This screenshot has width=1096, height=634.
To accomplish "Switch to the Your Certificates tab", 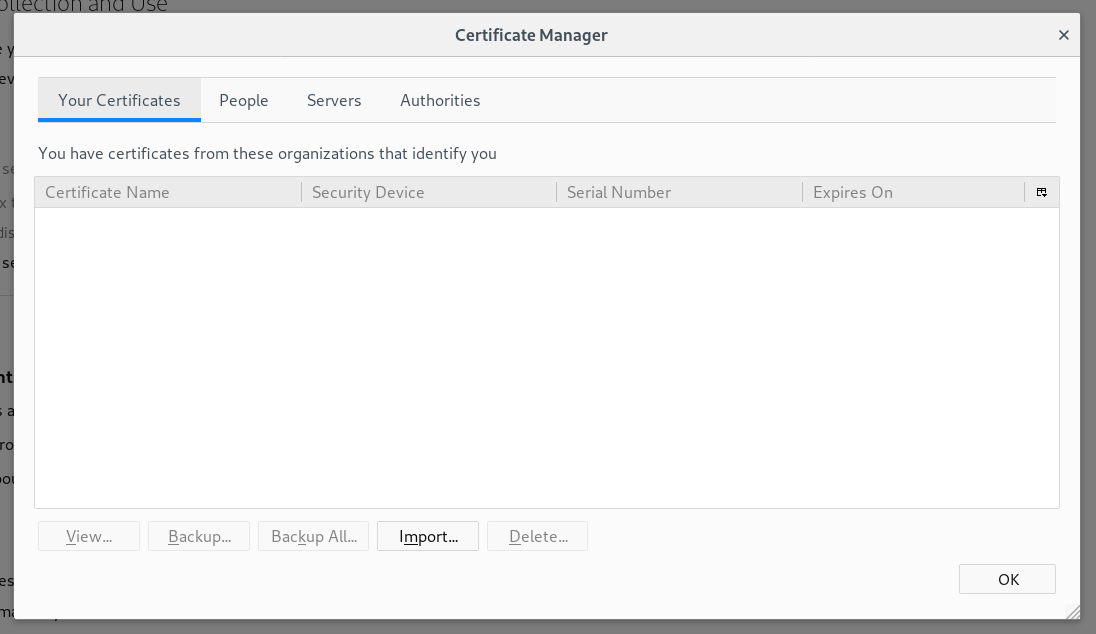I will pyautogui.click(x=119, y=100).
